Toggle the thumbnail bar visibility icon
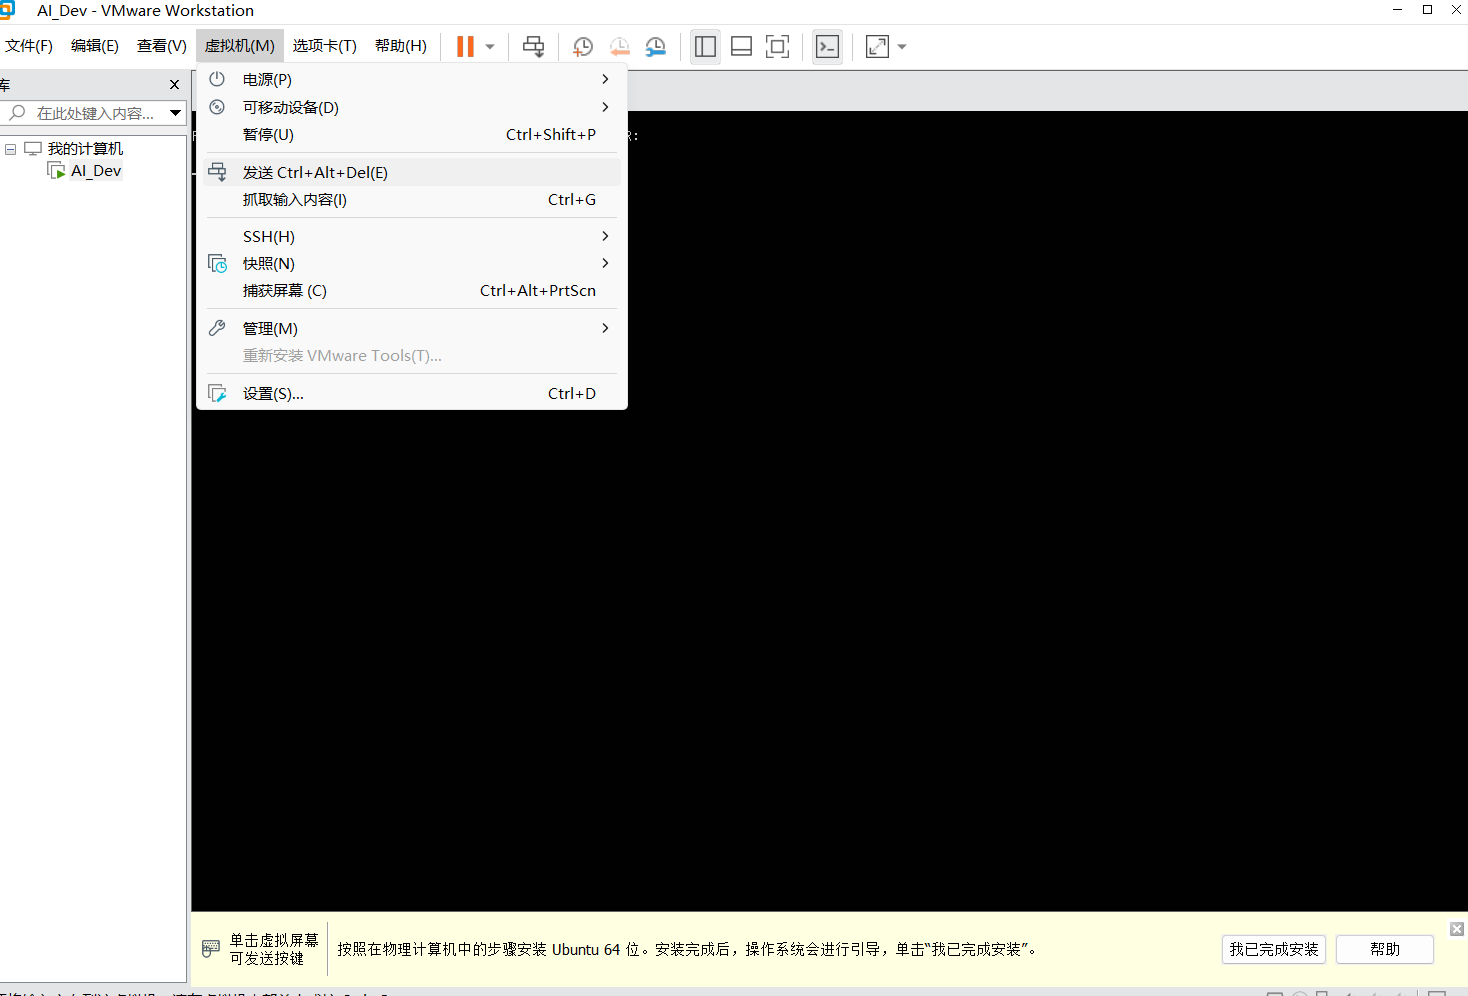This screenshot has width=1468, height=996. point(741,46)
